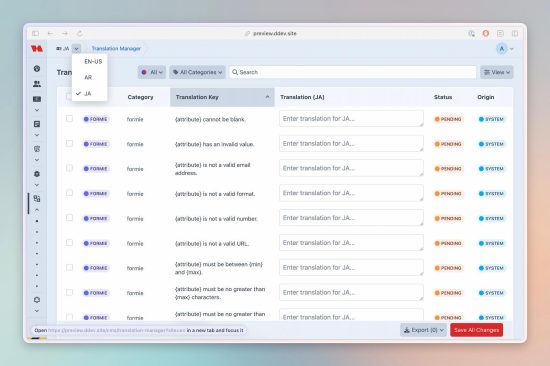
Task: Click the Category column header
Action: coord(140,97)
